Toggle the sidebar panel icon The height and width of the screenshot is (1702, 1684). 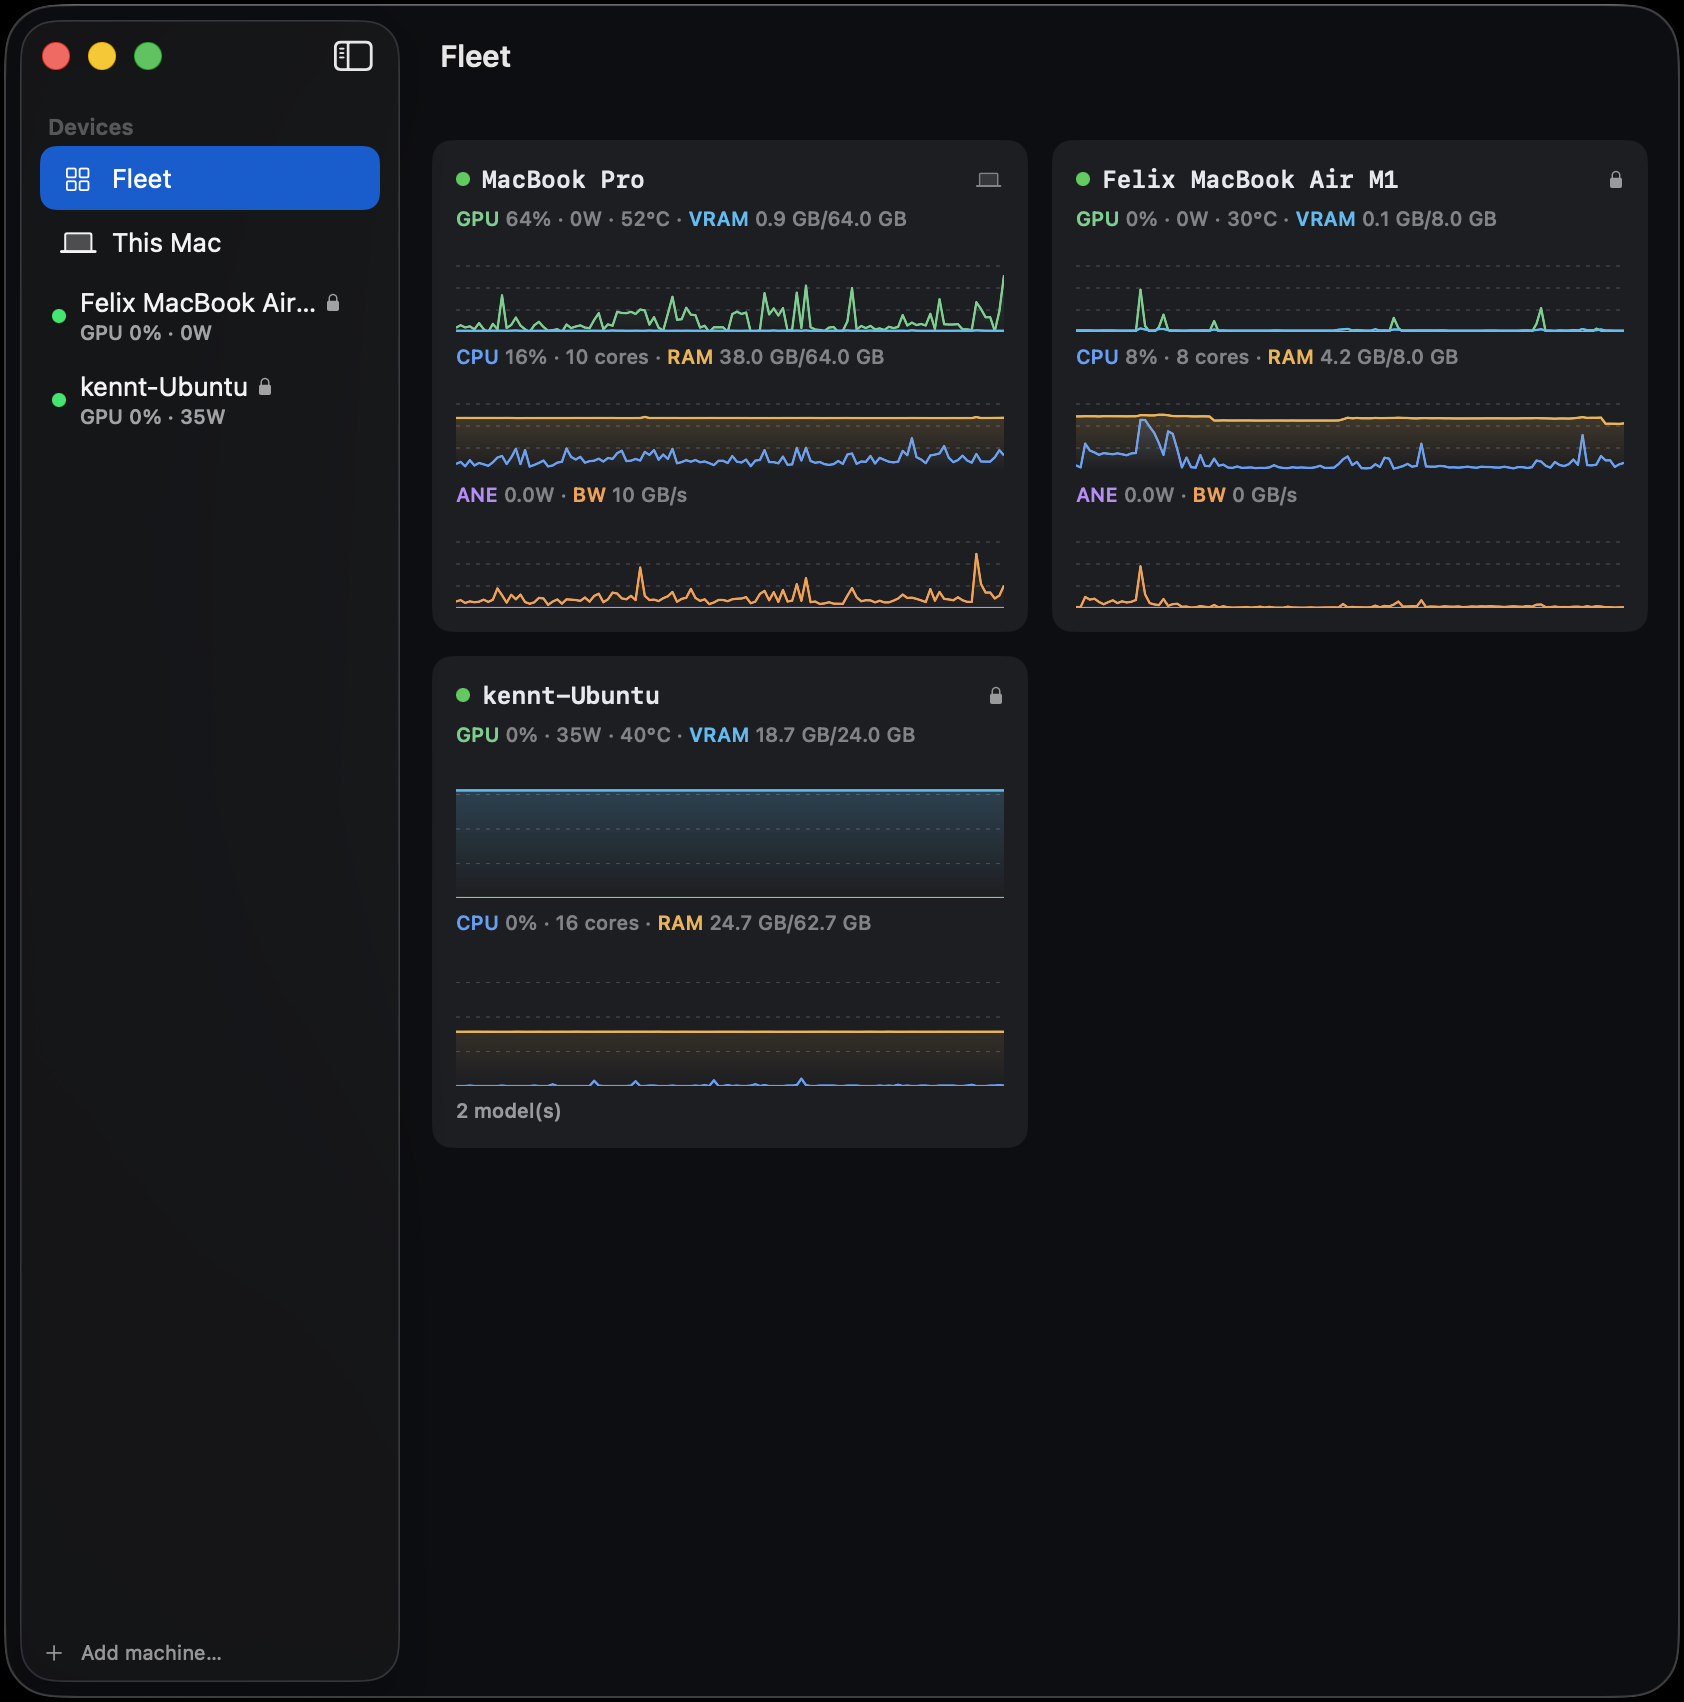(x=353, y=56)
